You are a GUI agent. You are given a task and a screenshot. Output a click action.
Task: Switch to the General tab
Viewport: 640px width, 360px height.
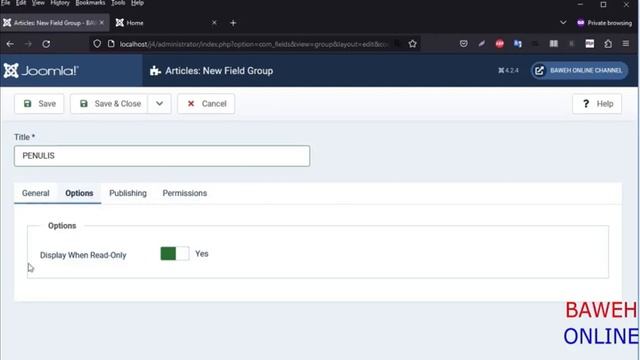coord(36,193)
